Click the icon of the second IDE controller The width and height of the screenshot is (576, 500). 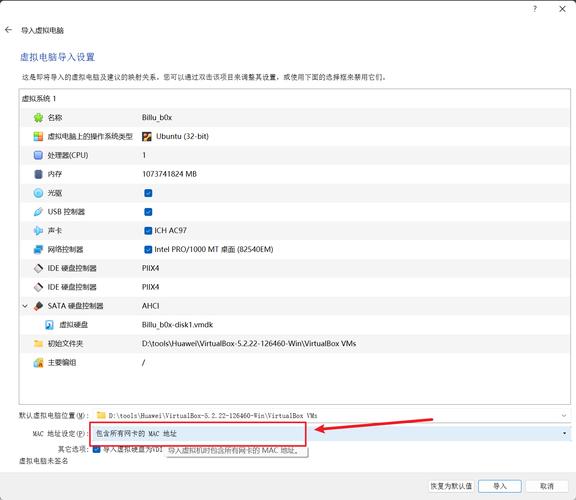point(38,287)
